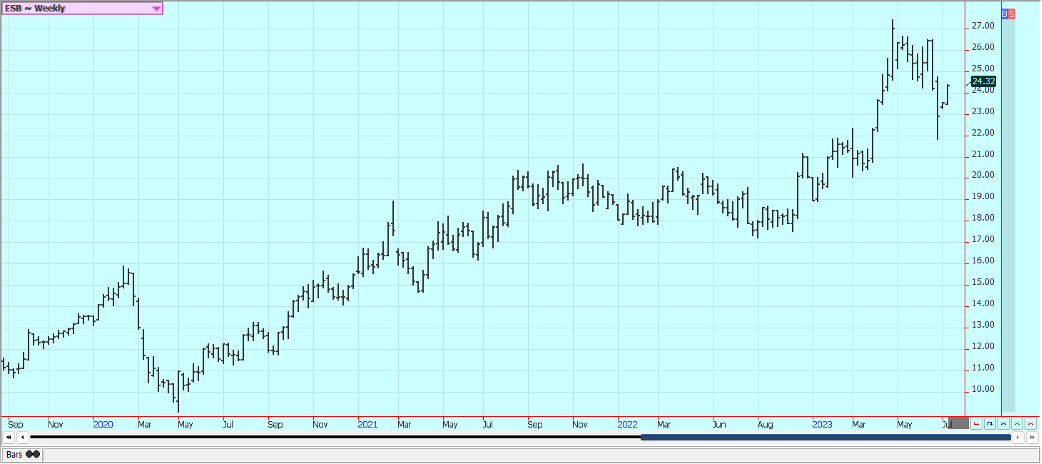The width and height of the screenshot is (1042, 464).
Task: Click the blue B buy button
Action: pos(1004,13)
